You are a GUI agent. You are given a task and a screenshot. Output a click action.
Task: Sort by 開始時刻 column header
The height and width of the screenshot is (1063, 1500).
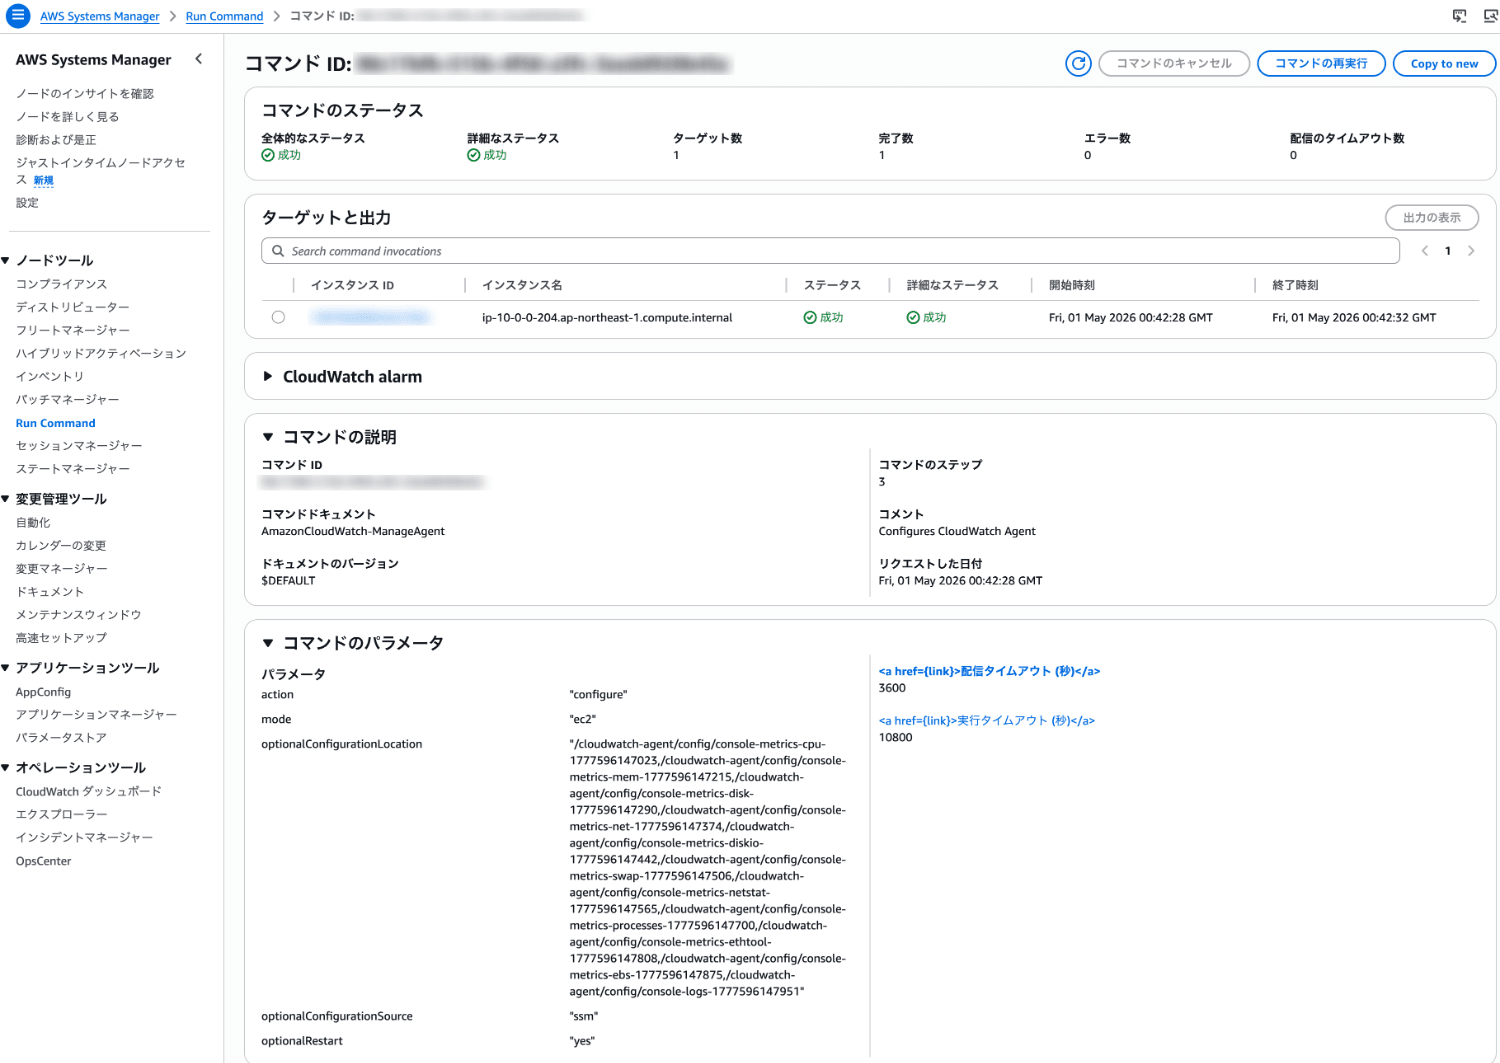(1071, 285)
